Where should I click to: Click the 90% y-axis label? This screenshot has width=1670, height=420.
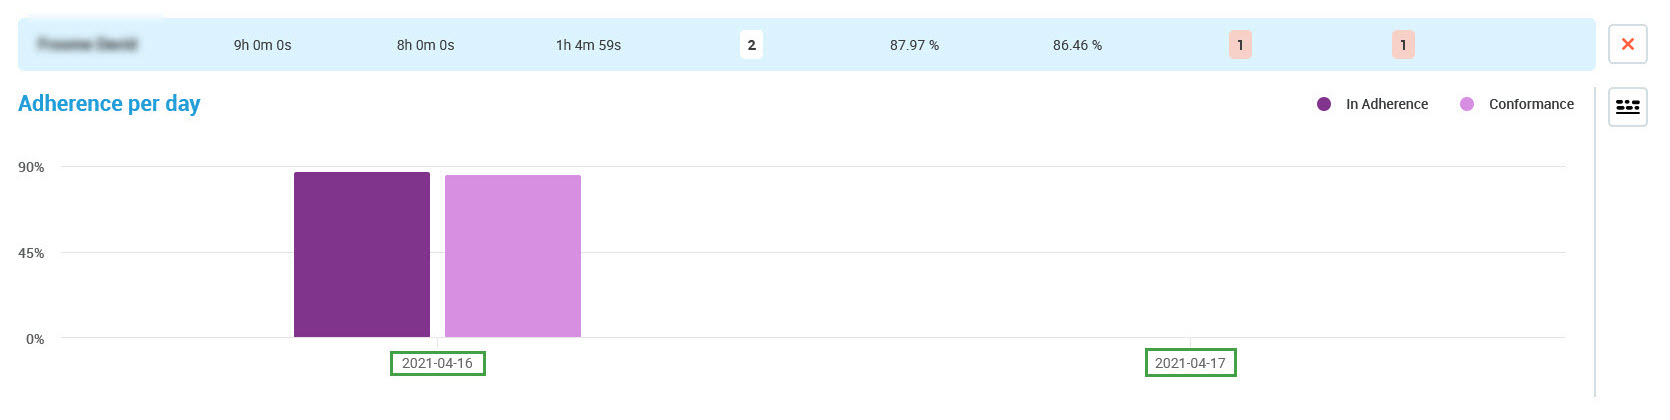tap(31, 167)
